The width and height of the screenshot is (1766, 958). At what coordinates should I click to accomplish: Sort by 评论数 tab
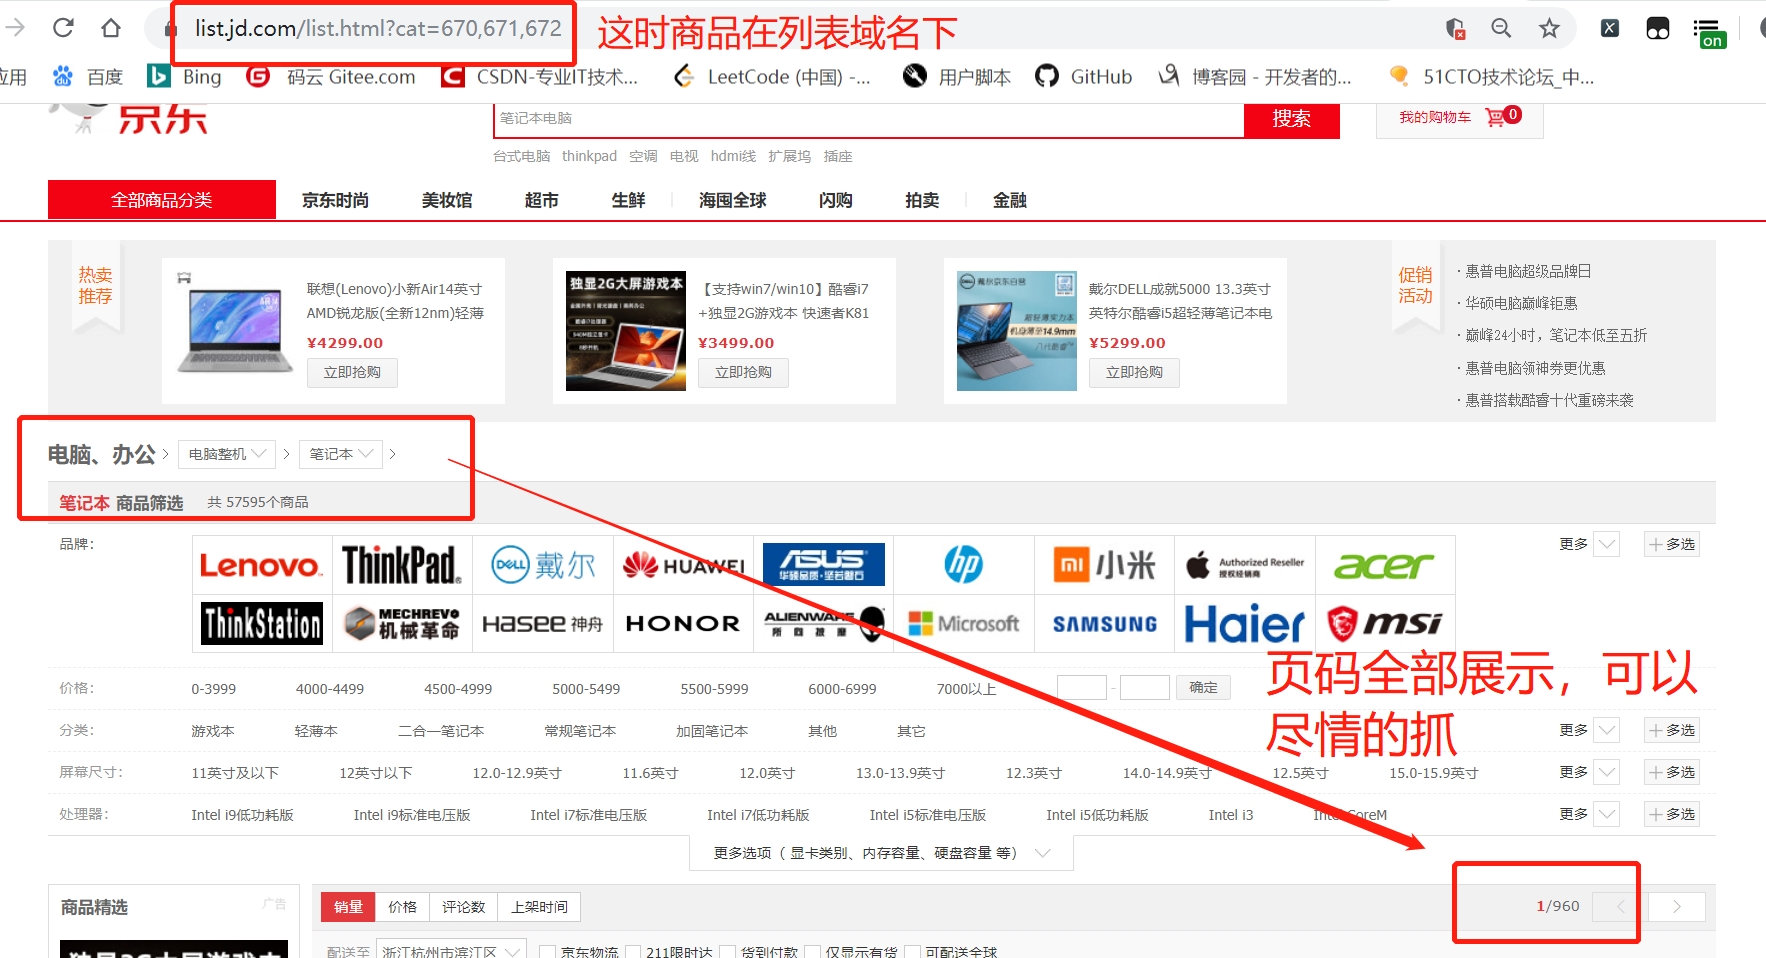464,906
